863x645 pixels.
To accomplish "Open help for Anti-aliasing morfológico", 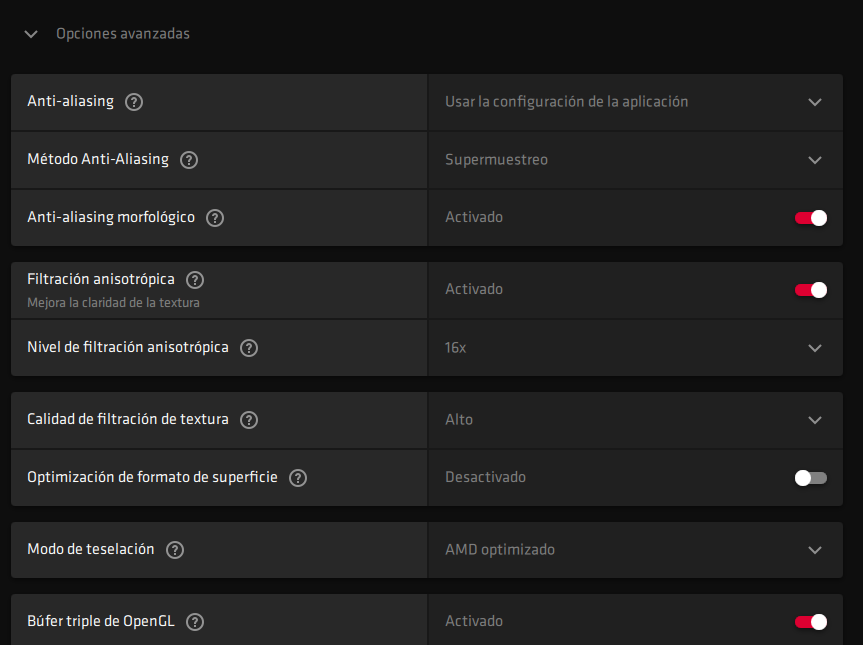I will pos(215,218).
